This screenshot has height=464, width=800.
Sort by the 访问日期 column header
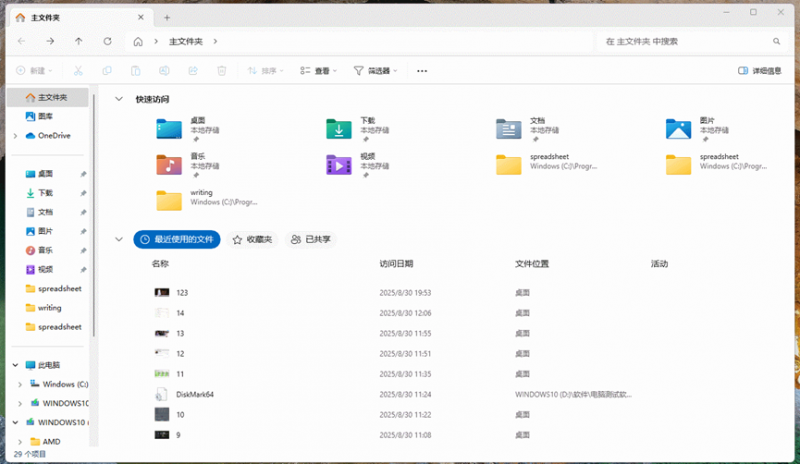(x=396, y=264)
